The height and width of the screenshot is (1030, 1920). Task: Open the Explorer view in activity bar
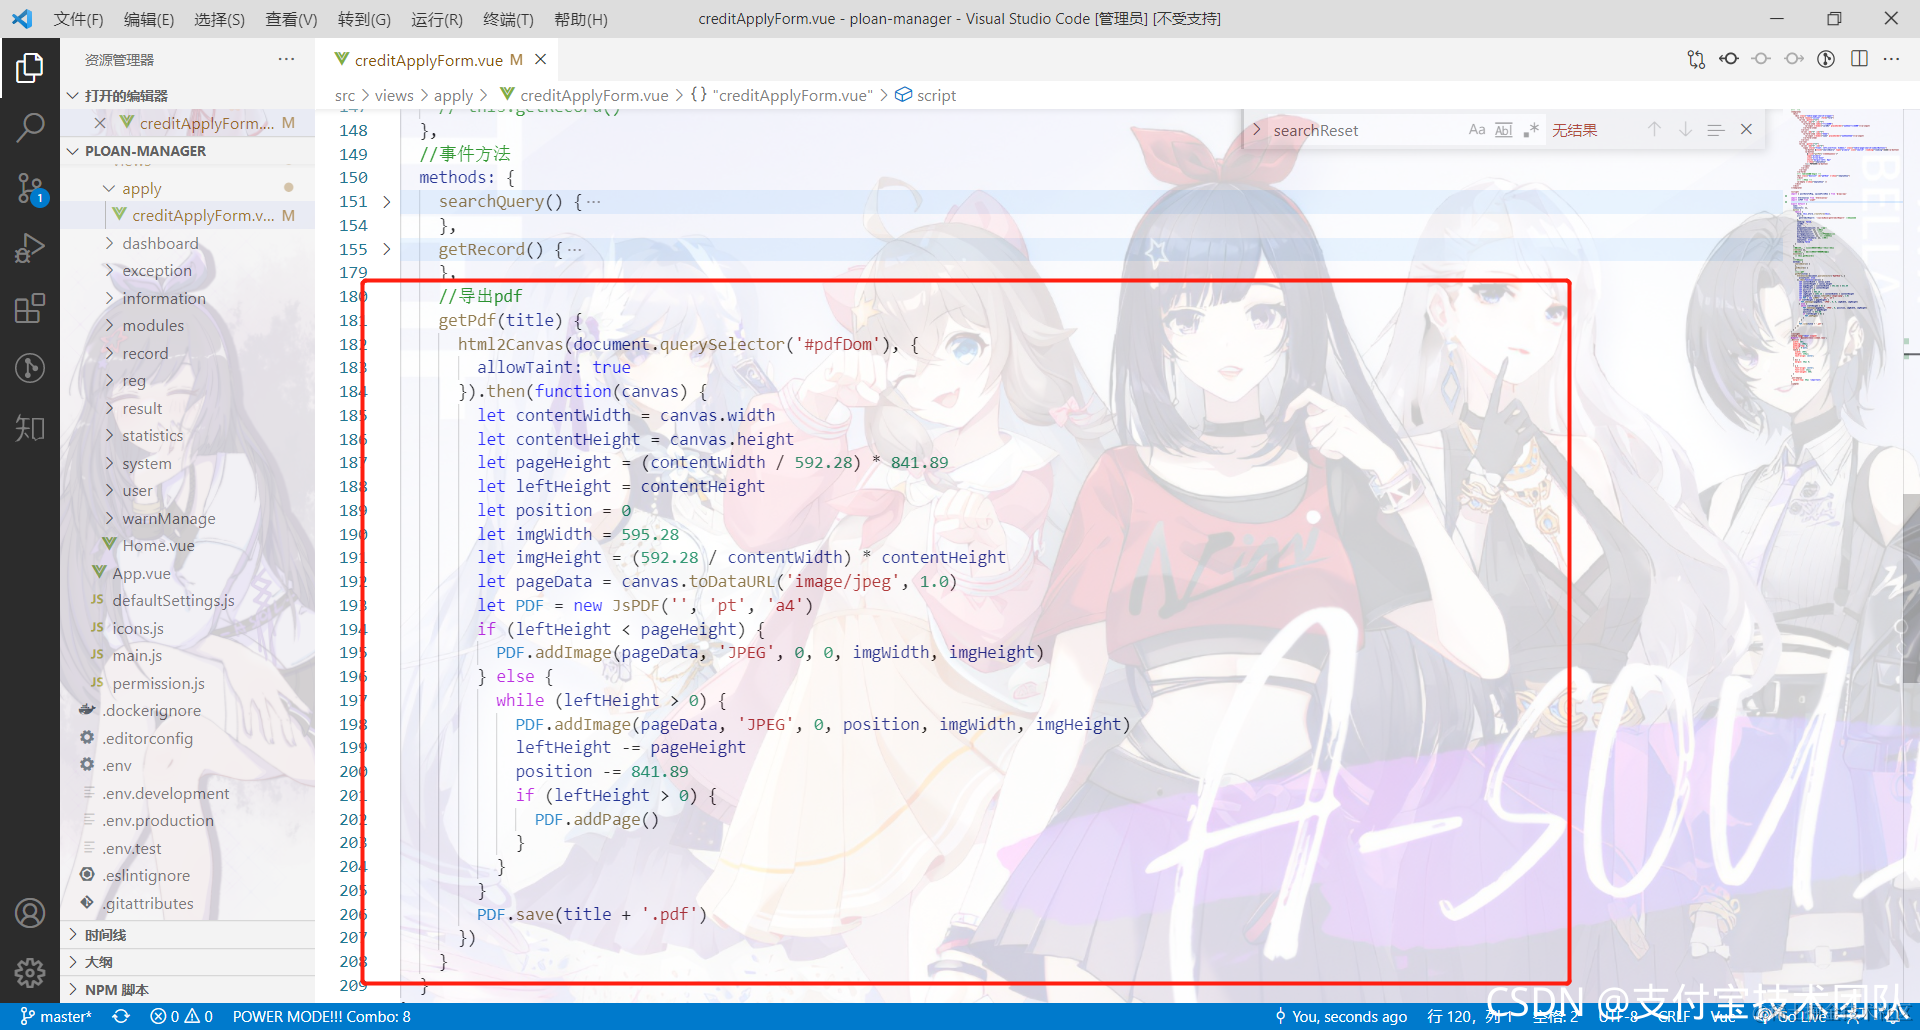(x=30, y=68)
